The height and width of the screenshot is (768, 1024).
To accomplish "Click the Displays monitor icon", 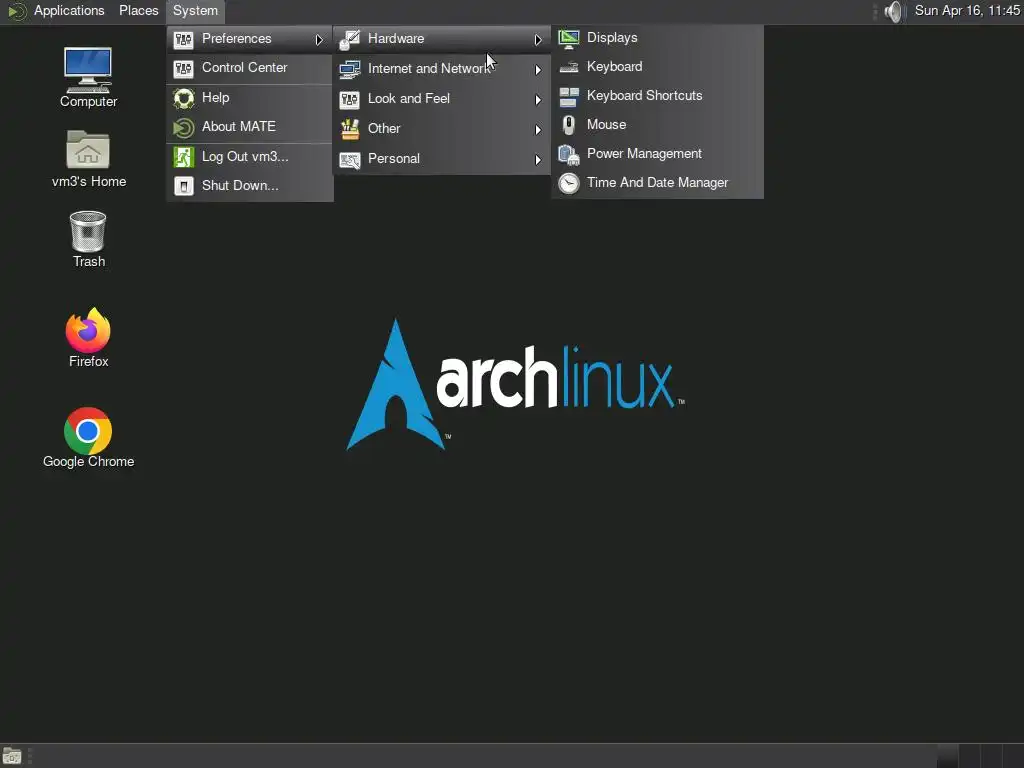I will point(569,39).
